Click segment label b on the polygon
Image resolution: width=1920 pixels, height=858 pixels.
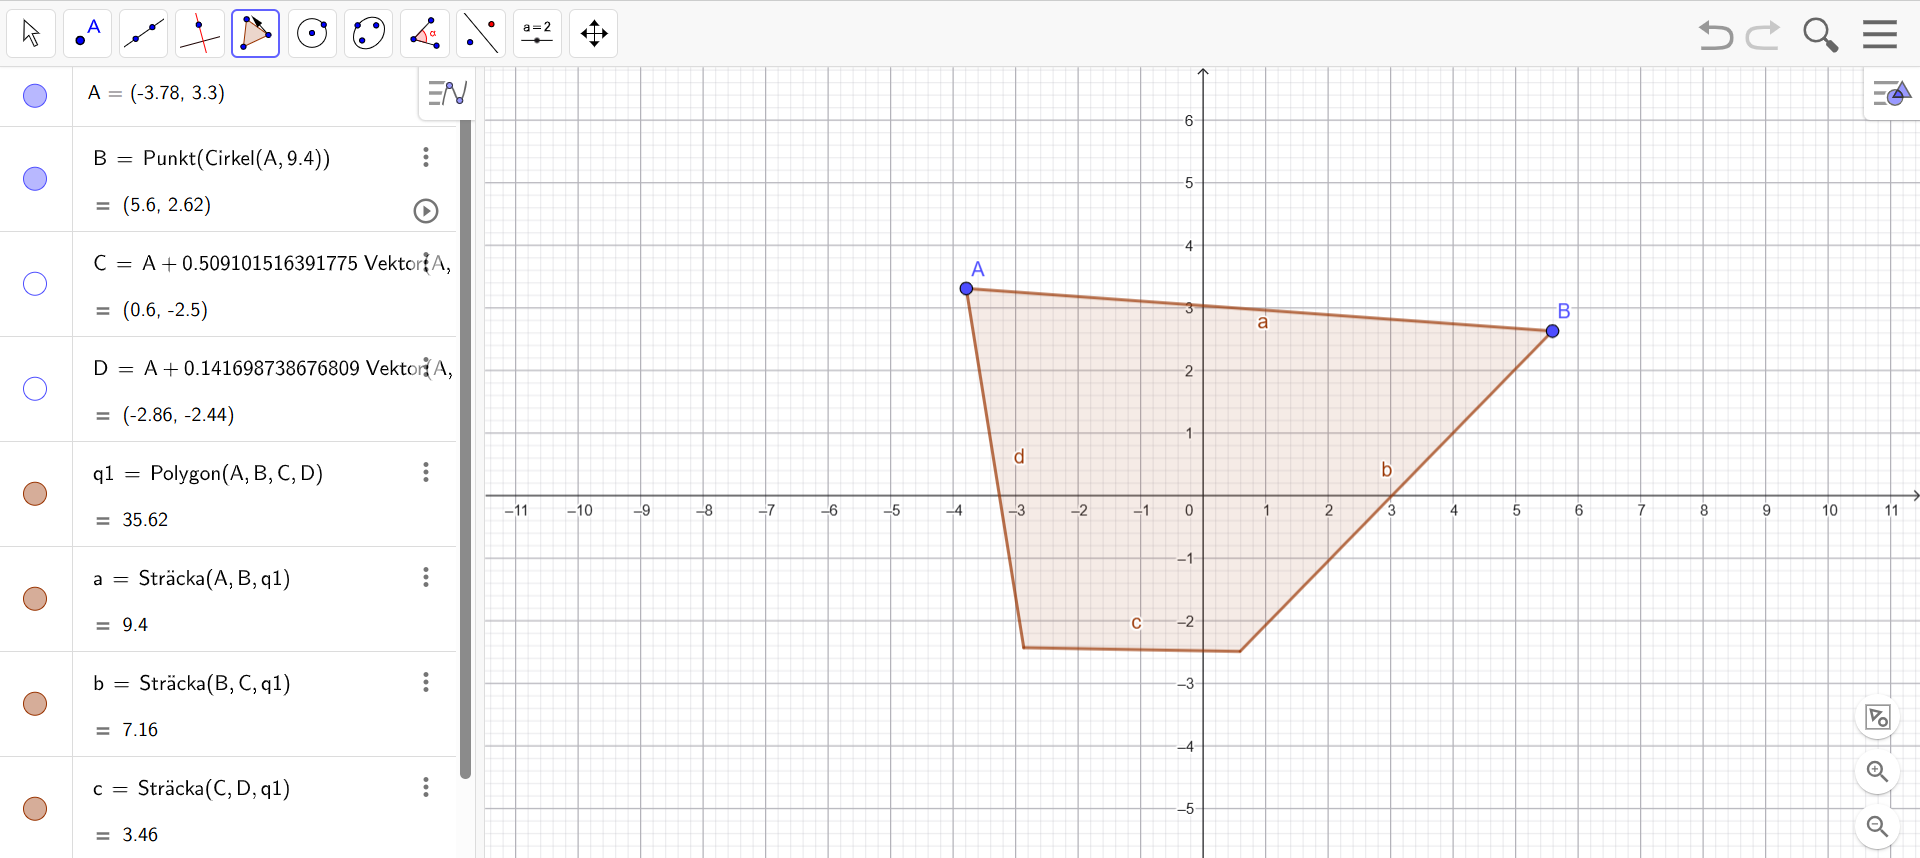1386,469
